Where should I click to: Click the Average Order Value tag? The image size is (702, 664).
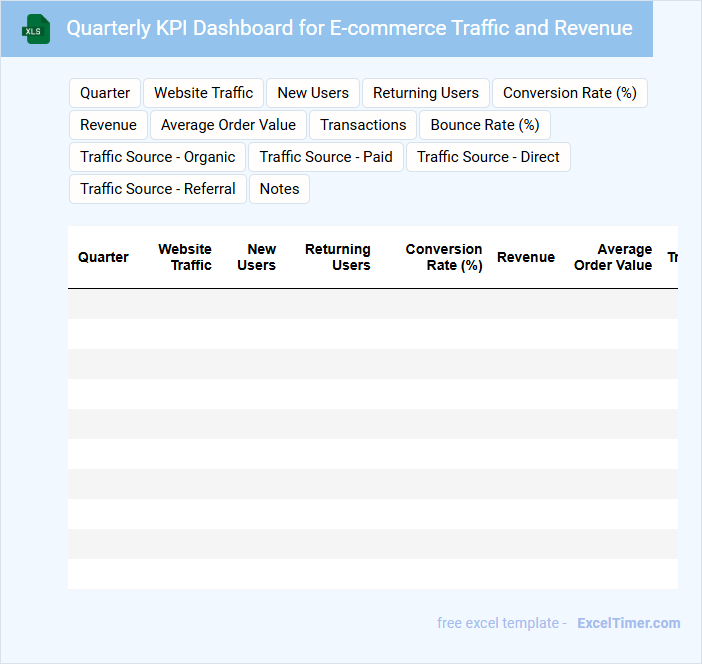[228, 125]
